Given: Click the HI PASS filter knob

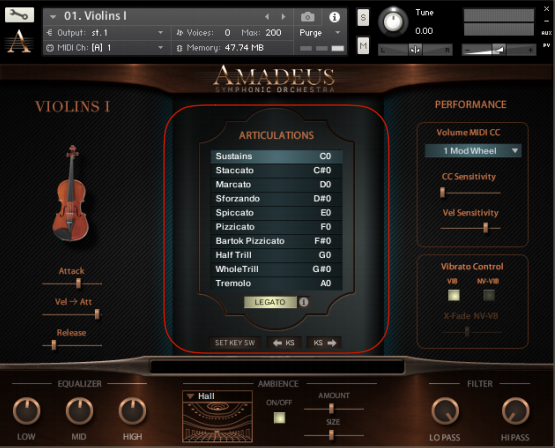Looking at the screenshot, I should point(516,411).
